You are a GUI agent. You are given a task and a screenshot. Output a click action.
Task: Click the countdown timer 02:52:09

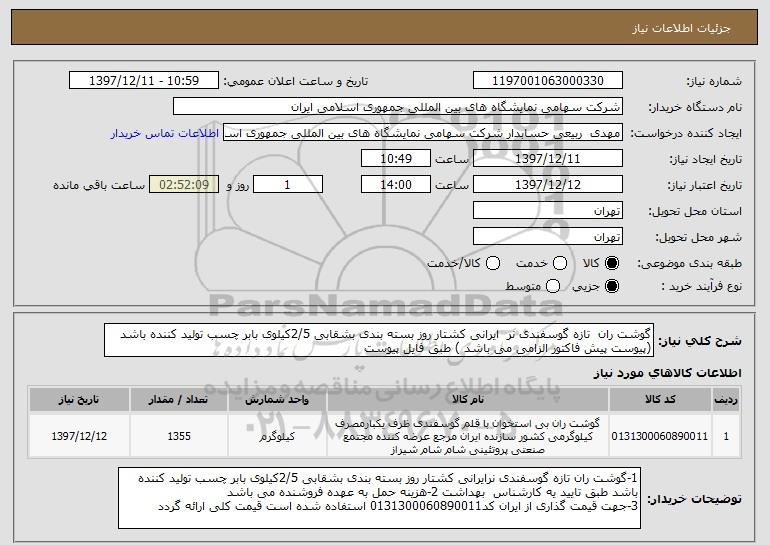(x=184, y=185)
